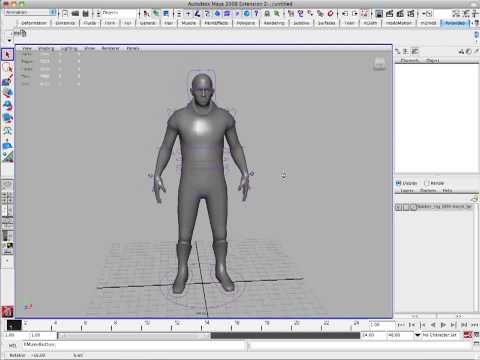Screen dimensions: 480x360
Task: Click the red magnet snap icon
Action: click(x=330, y=13)
